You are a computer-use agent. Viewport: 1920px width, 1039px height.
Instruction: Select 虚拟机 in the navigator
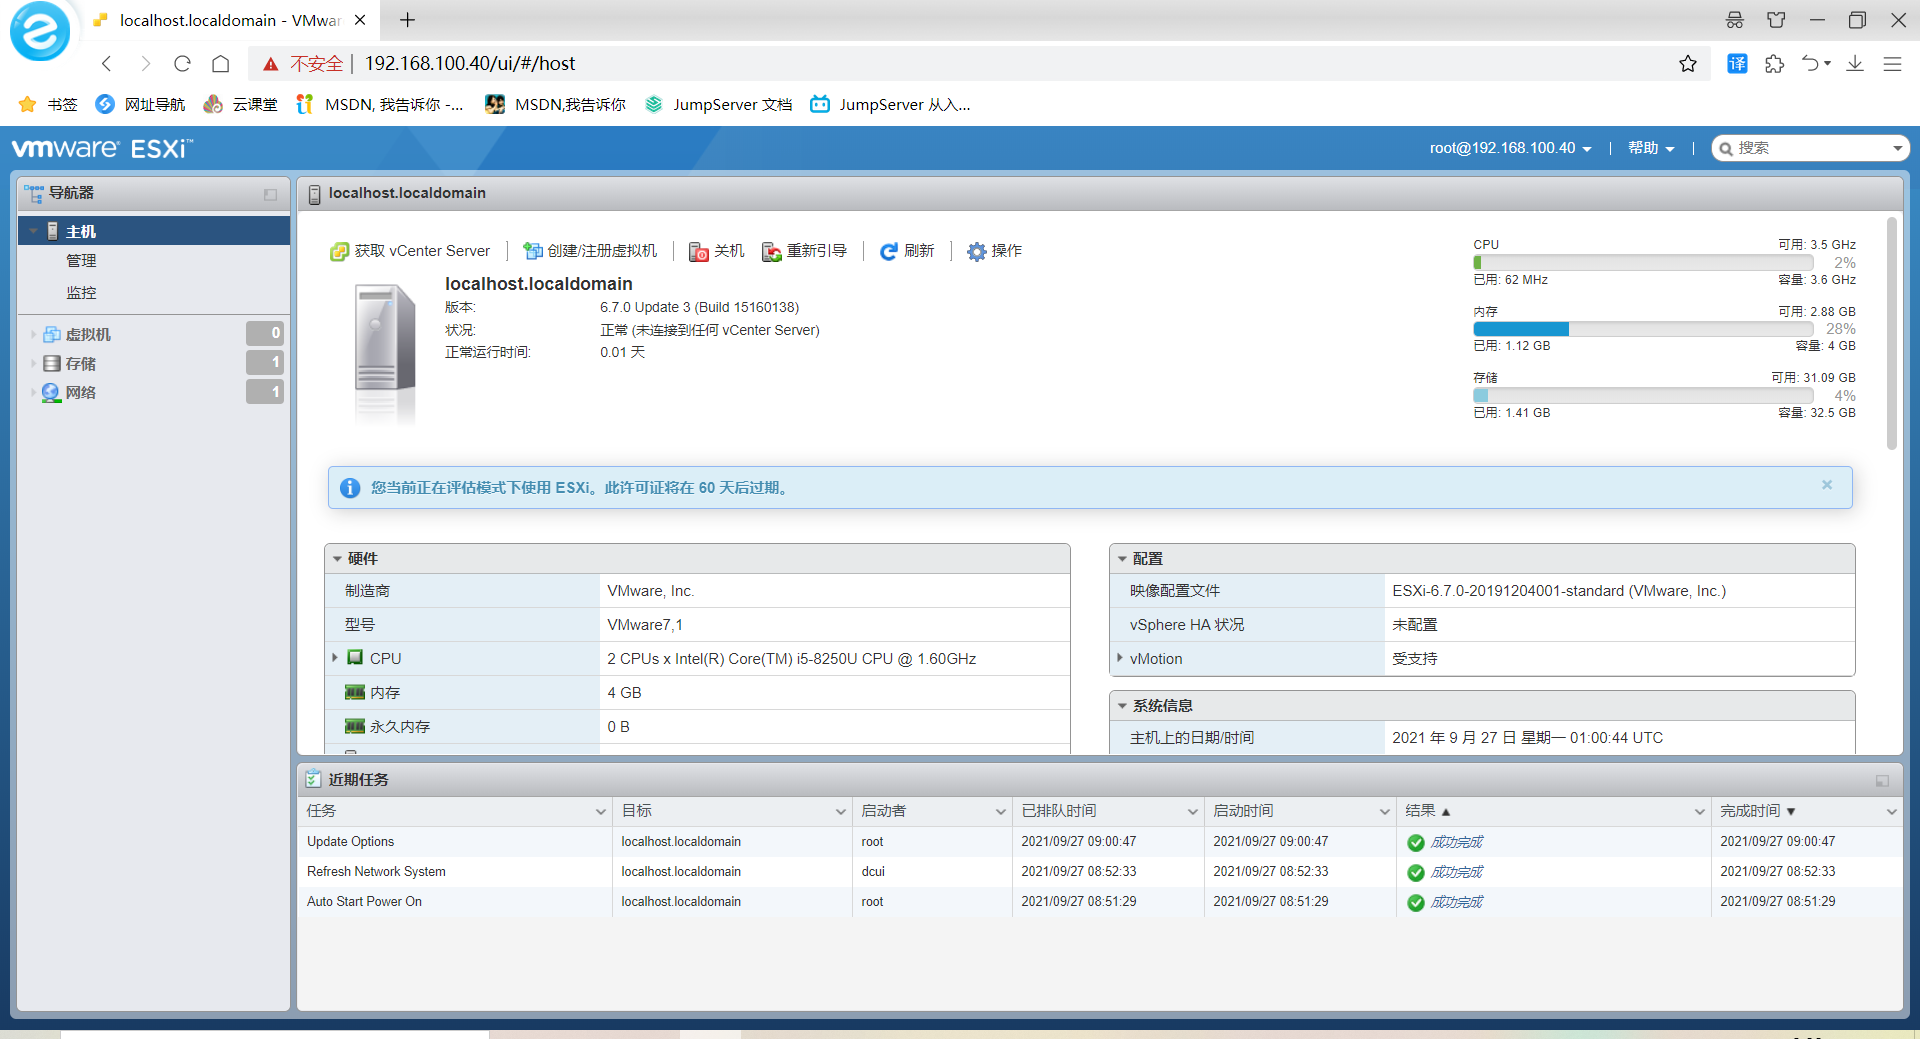(x=88, y=334)
